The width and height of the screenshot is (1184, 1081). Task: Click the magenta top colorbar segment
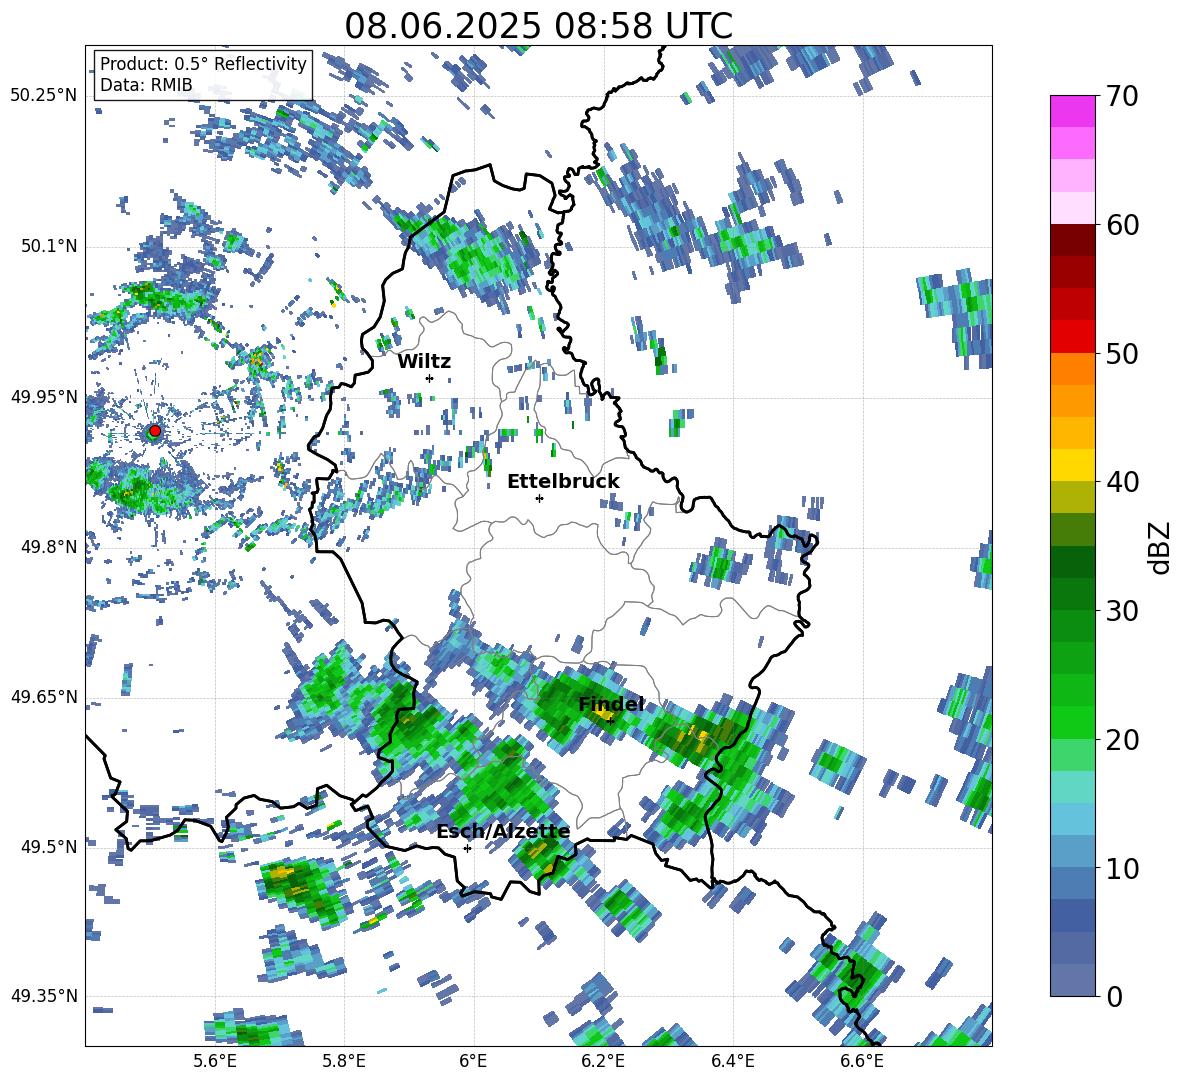(x=1072, y=111)
